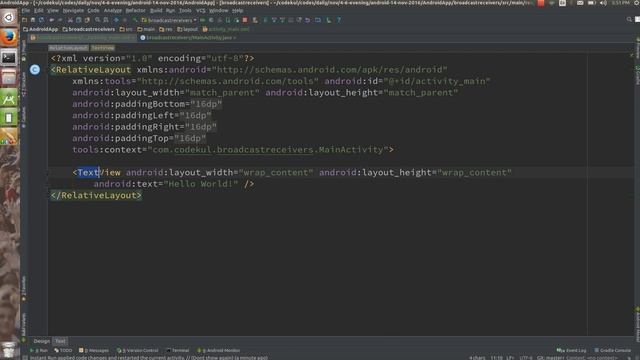This screenshot has width=640, height=360.
Task: Click the paddingTop '16dp' value
Action: [190, 138]
